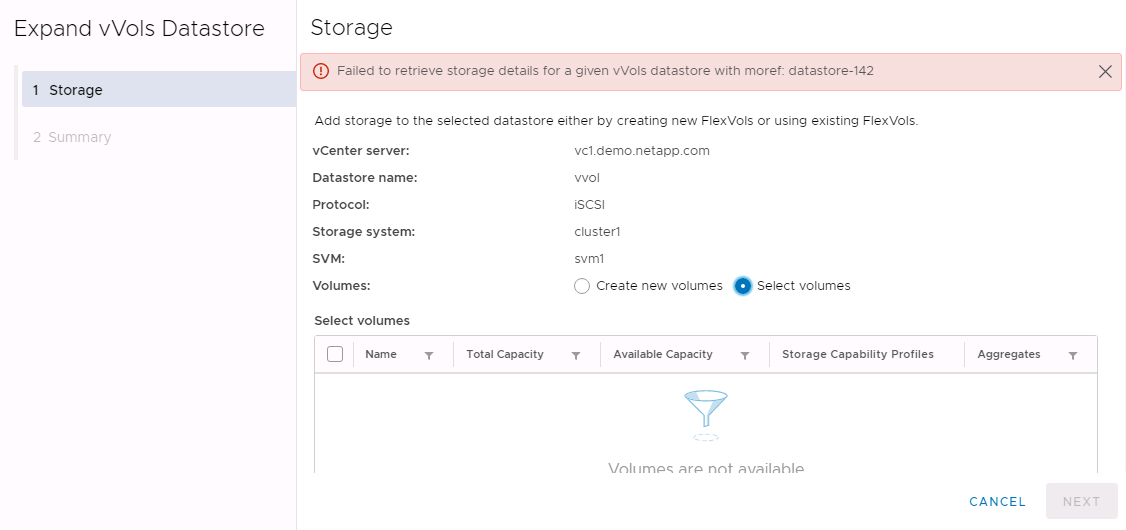Image resolution: width=1126 pixels, height=530 pixels.
Task: Sort by Available Capacity column header
Action: tap(663, 354)
